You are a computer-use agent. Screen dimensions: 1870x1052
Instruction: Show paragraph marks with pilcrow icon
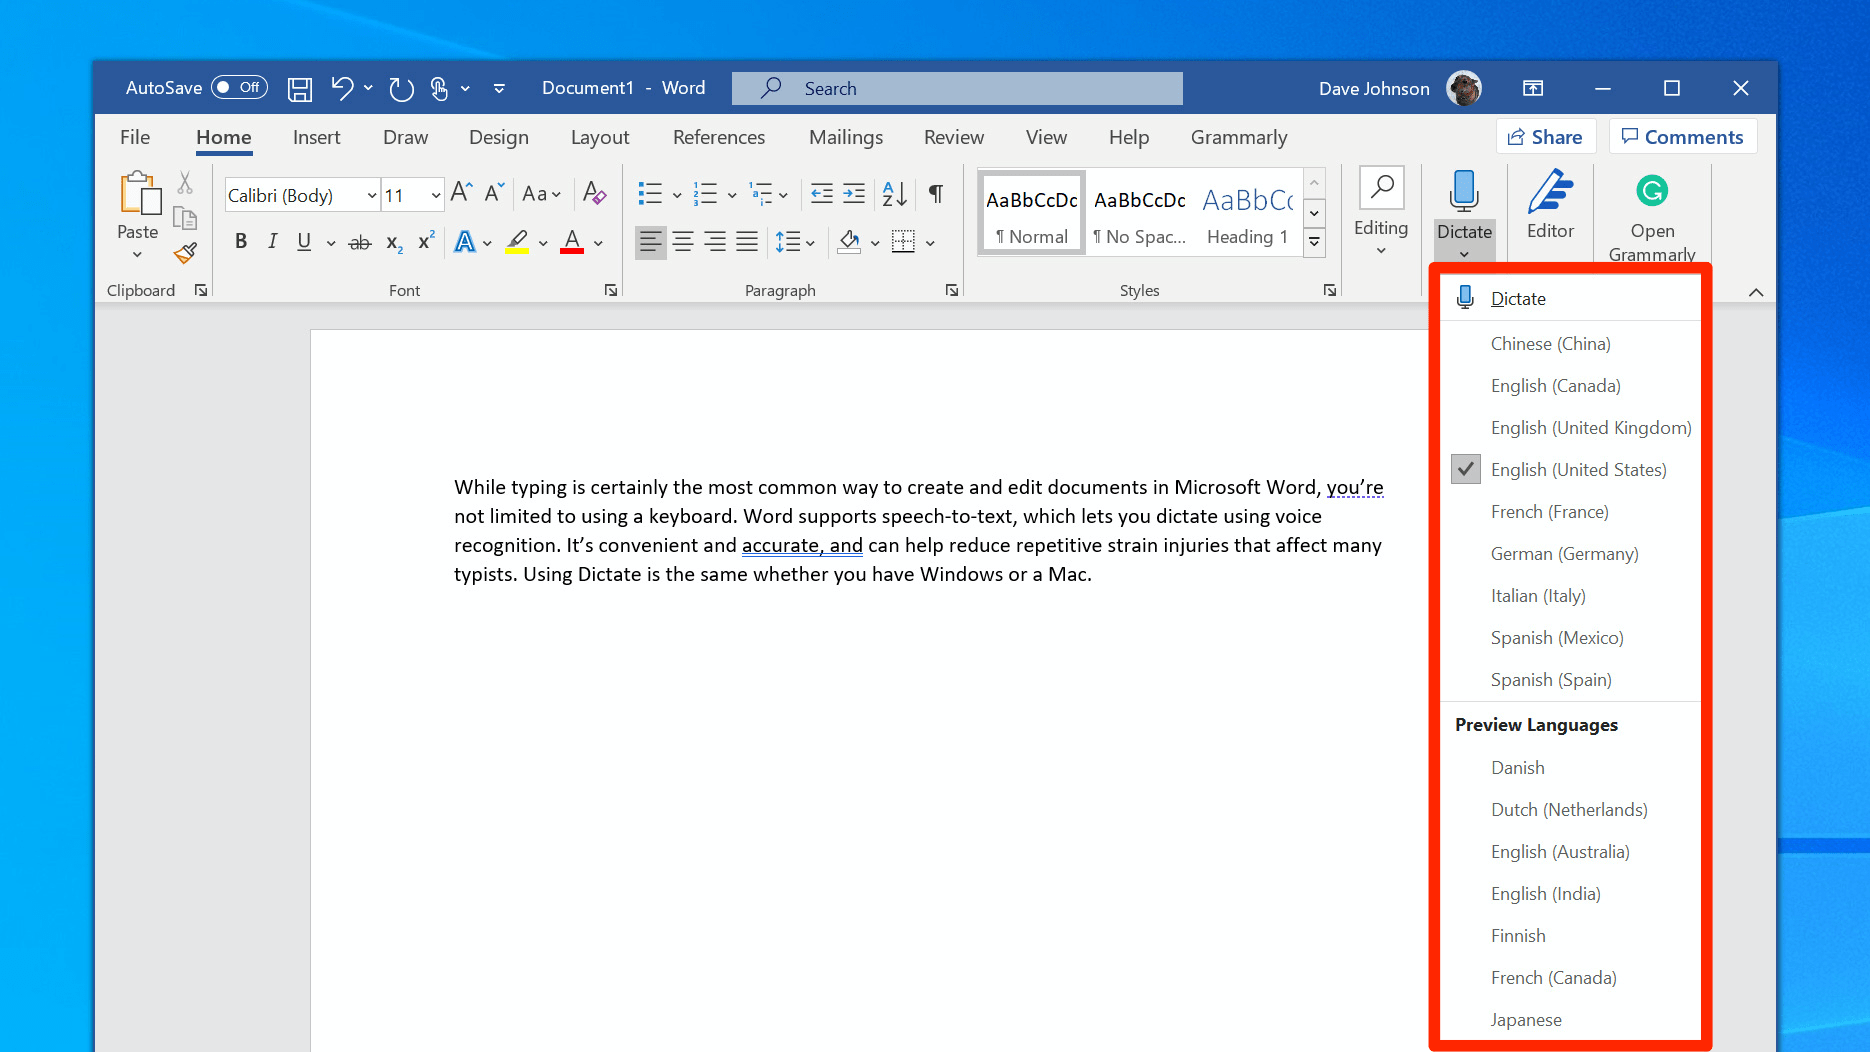(936, 193)
